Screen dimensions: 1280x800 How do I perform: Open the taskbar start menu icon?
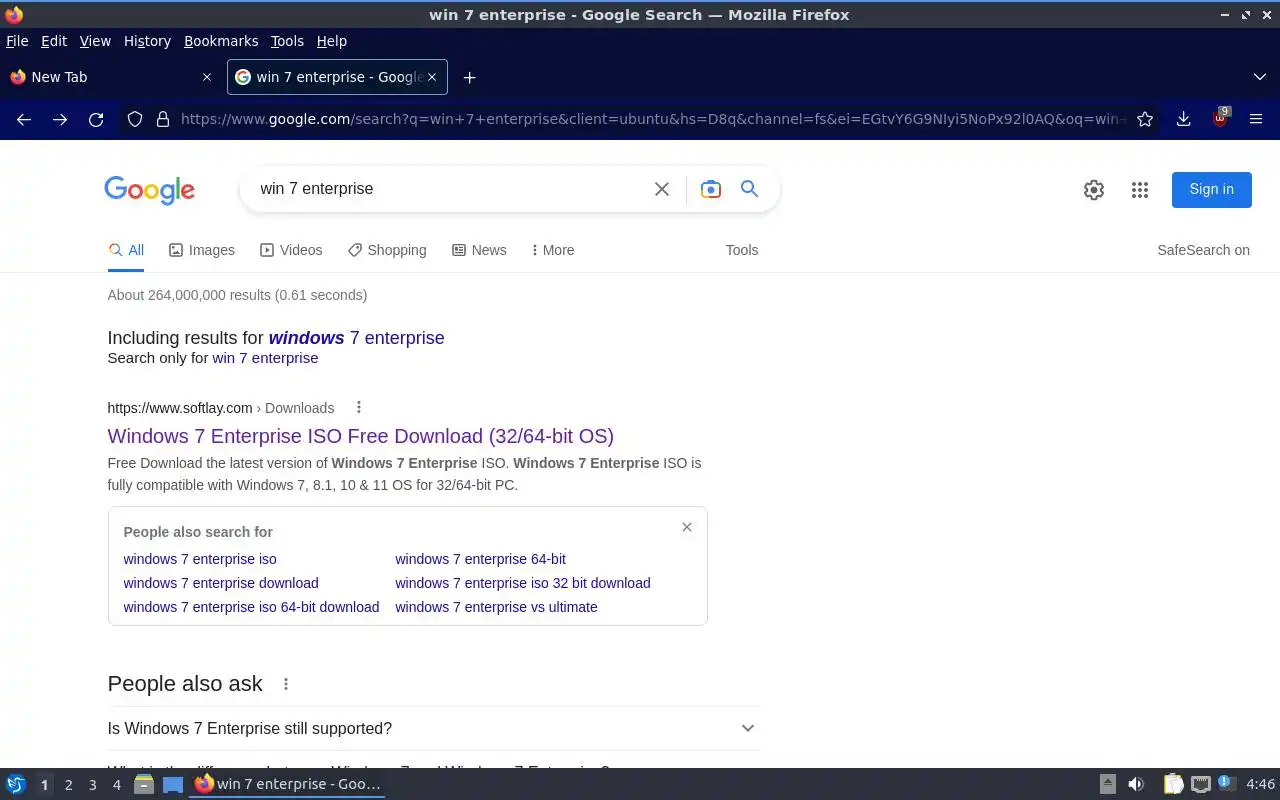click(x=16, y=784)
